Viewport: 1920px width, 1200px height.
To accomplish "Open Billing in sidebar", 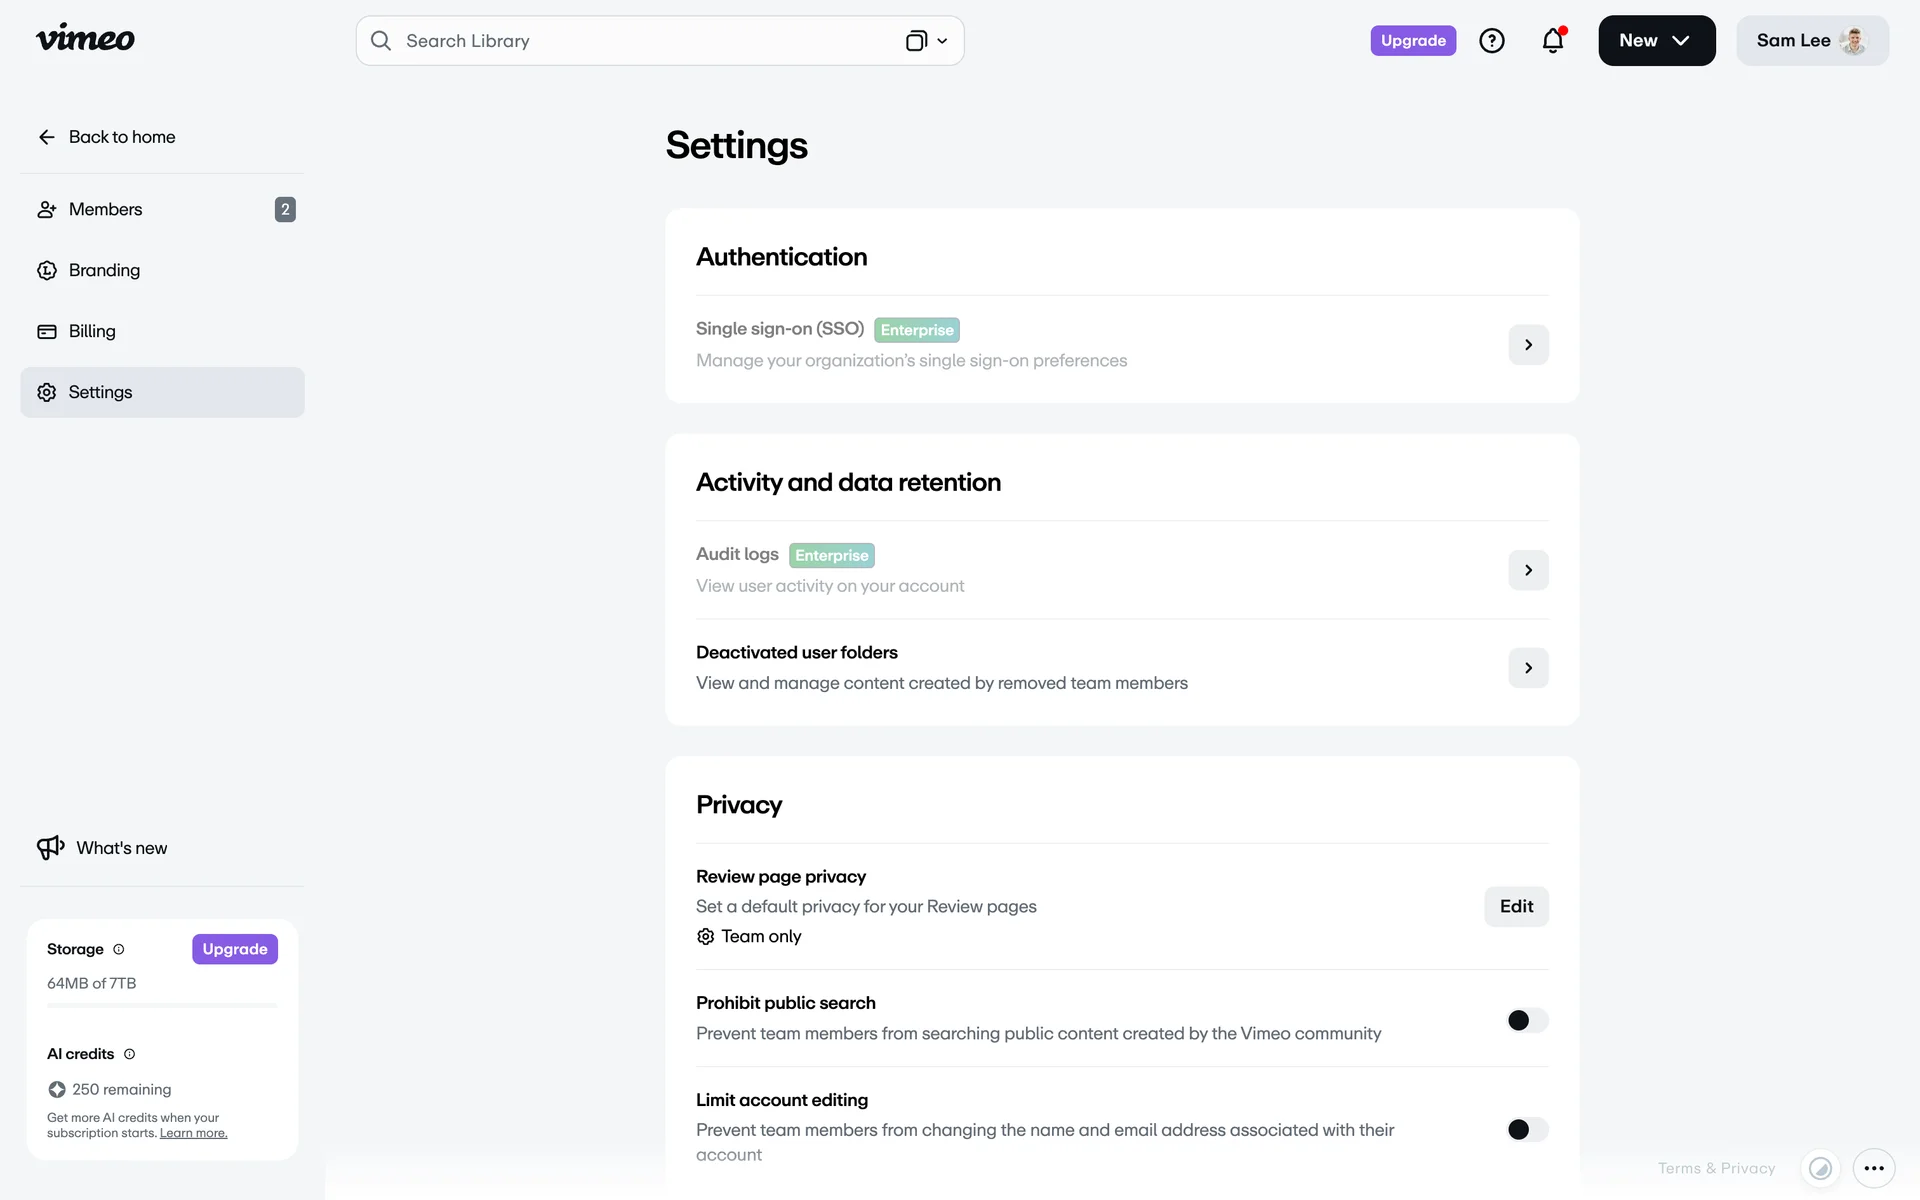I will coord(92,332).
